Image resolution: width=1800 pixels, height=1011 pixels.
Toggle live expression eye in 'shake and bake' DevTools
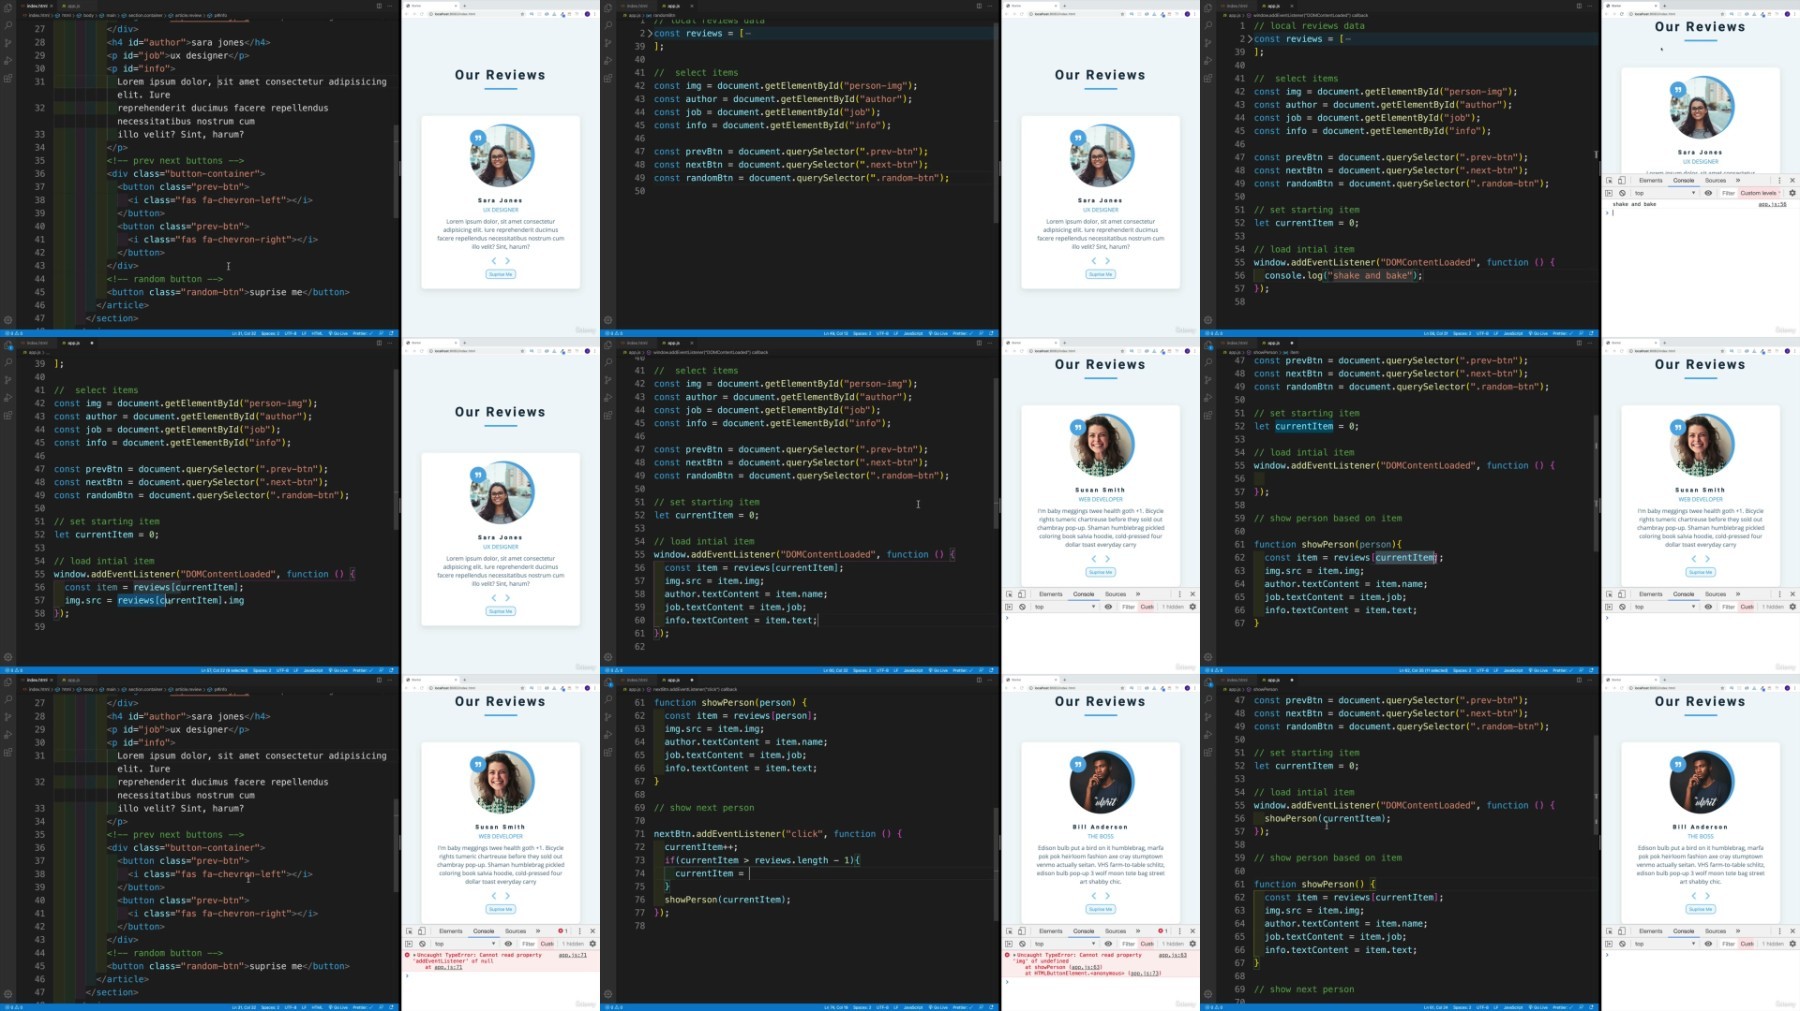point(1708,193)
